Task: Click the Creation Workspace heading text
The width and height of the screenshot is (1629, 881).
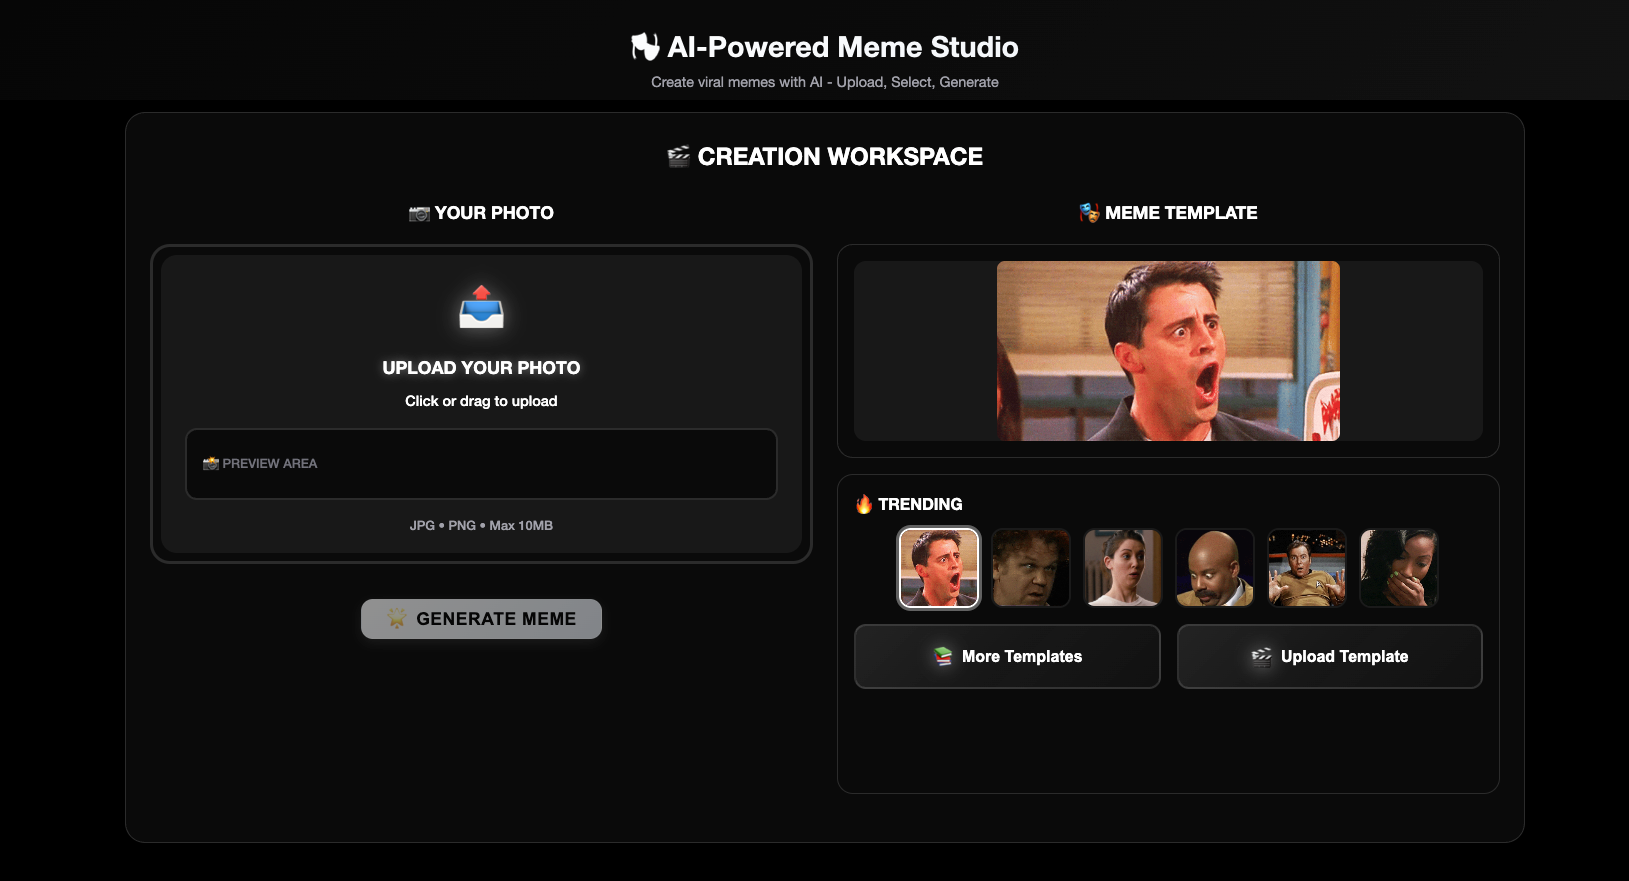Action: point(840,156)
